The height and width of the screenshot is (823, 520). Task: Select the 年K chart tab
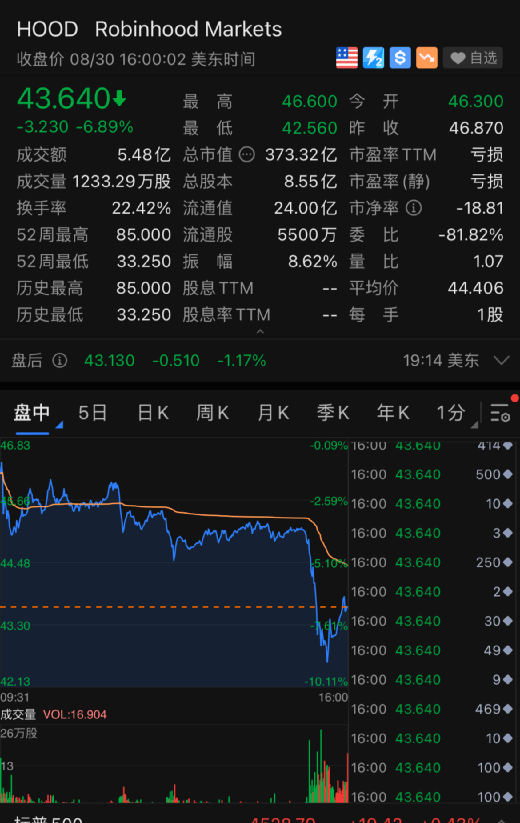click(393, 413)
